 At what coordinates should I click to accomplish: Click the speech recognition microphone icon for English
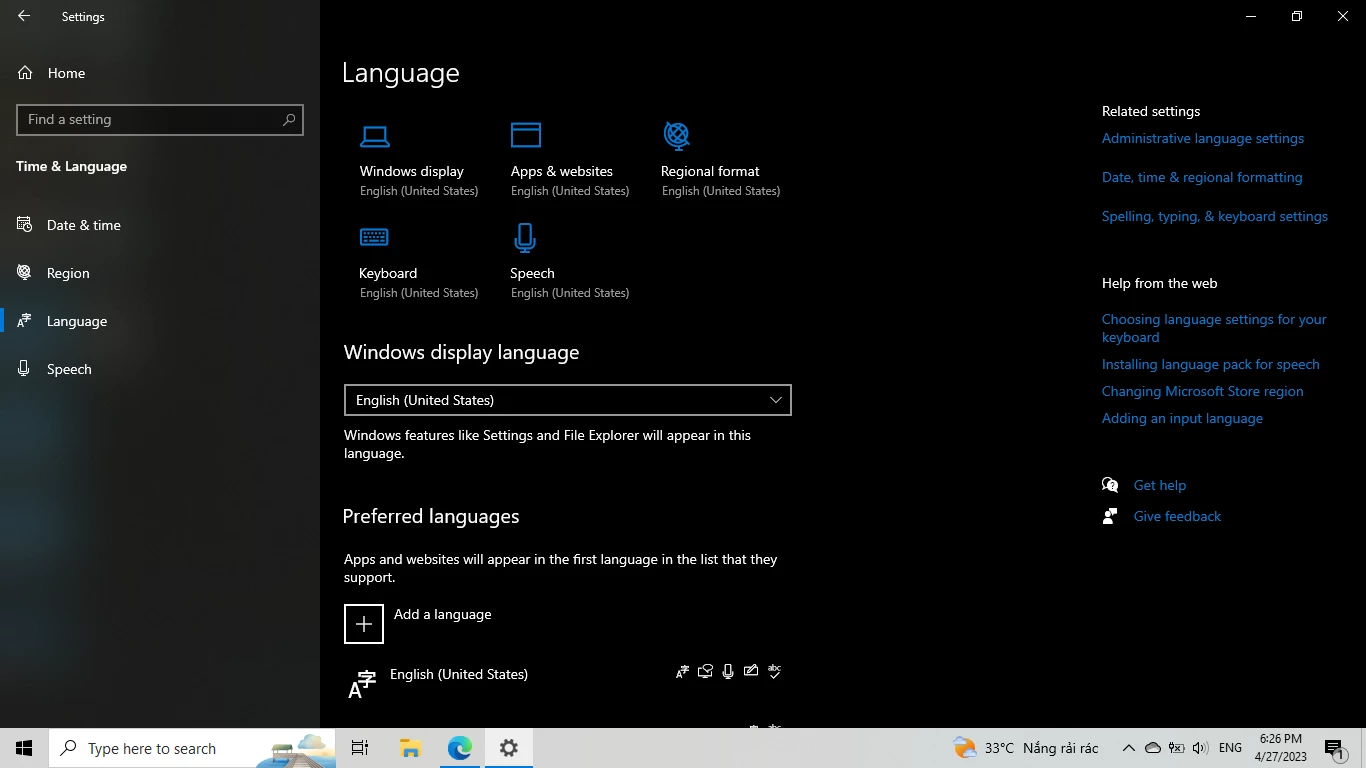tap(728, 672)
